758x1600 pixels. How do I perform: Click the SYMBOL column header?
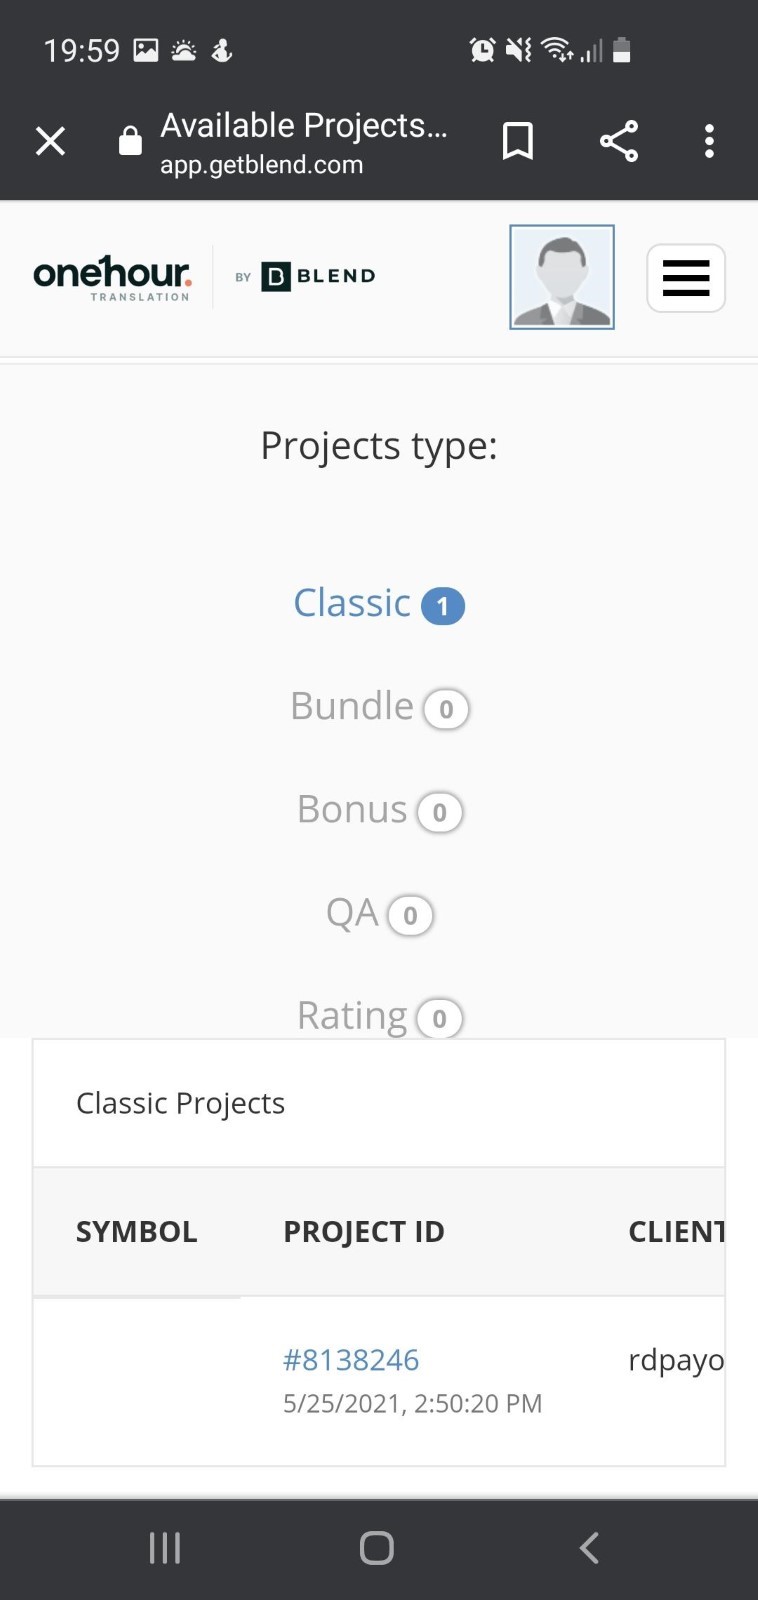pyautogui.click(x=137, y=1232)
